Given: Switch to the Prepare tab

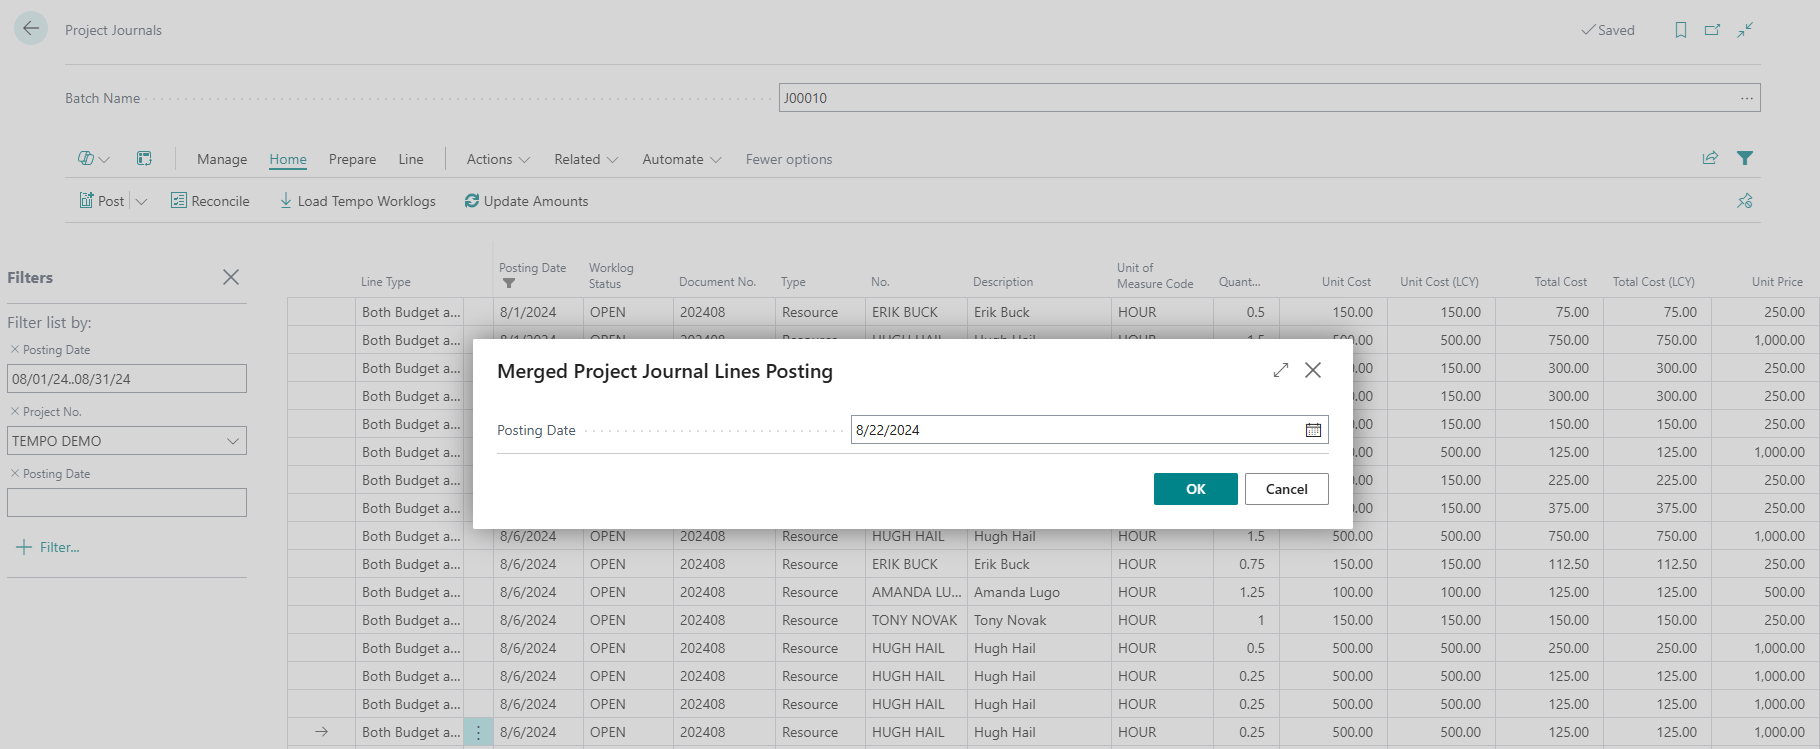Looking at the screenshot, I should coord(352,159).
